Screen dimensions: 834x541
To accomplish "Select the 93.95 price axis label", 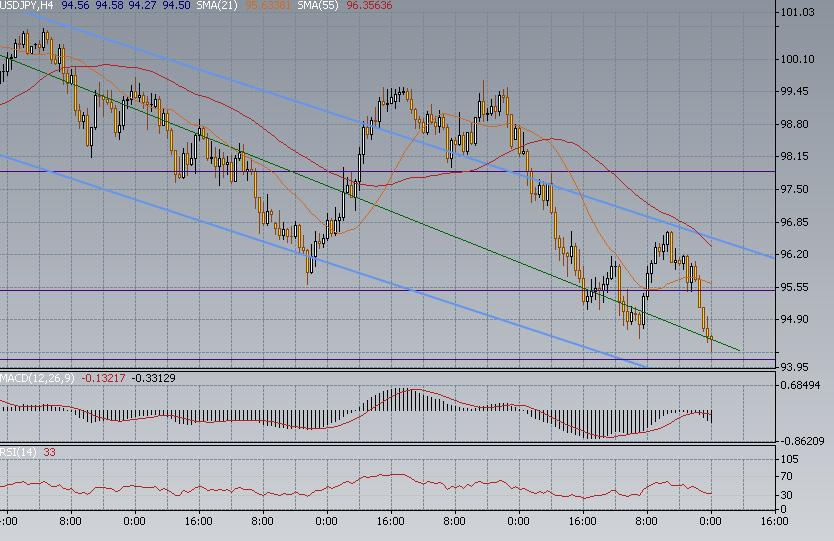I will click(x=797, y=366).
